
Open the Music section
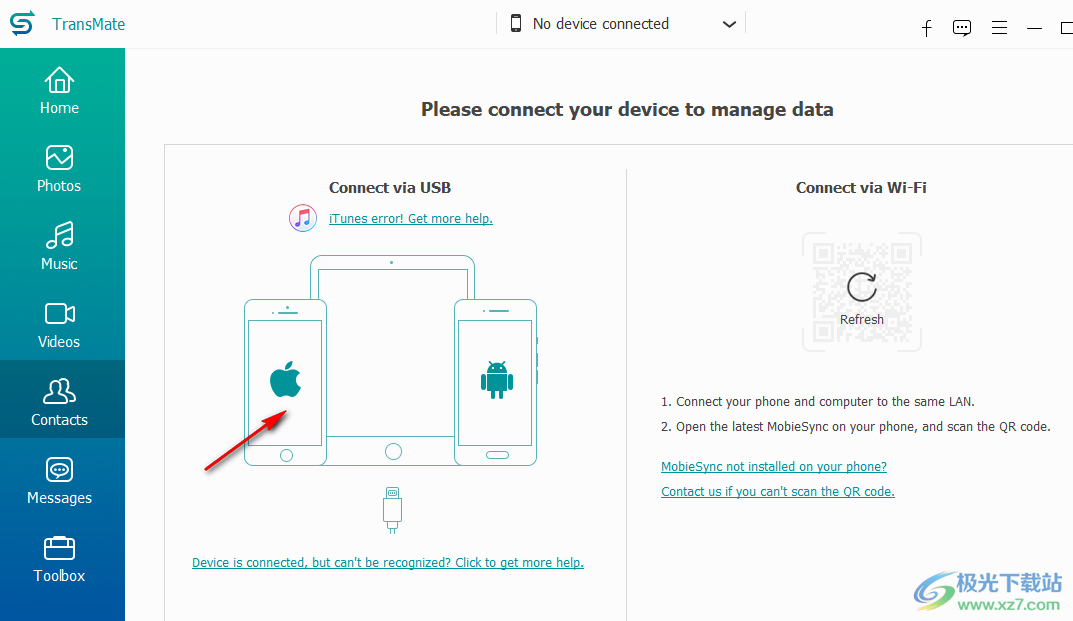point(60,247)
